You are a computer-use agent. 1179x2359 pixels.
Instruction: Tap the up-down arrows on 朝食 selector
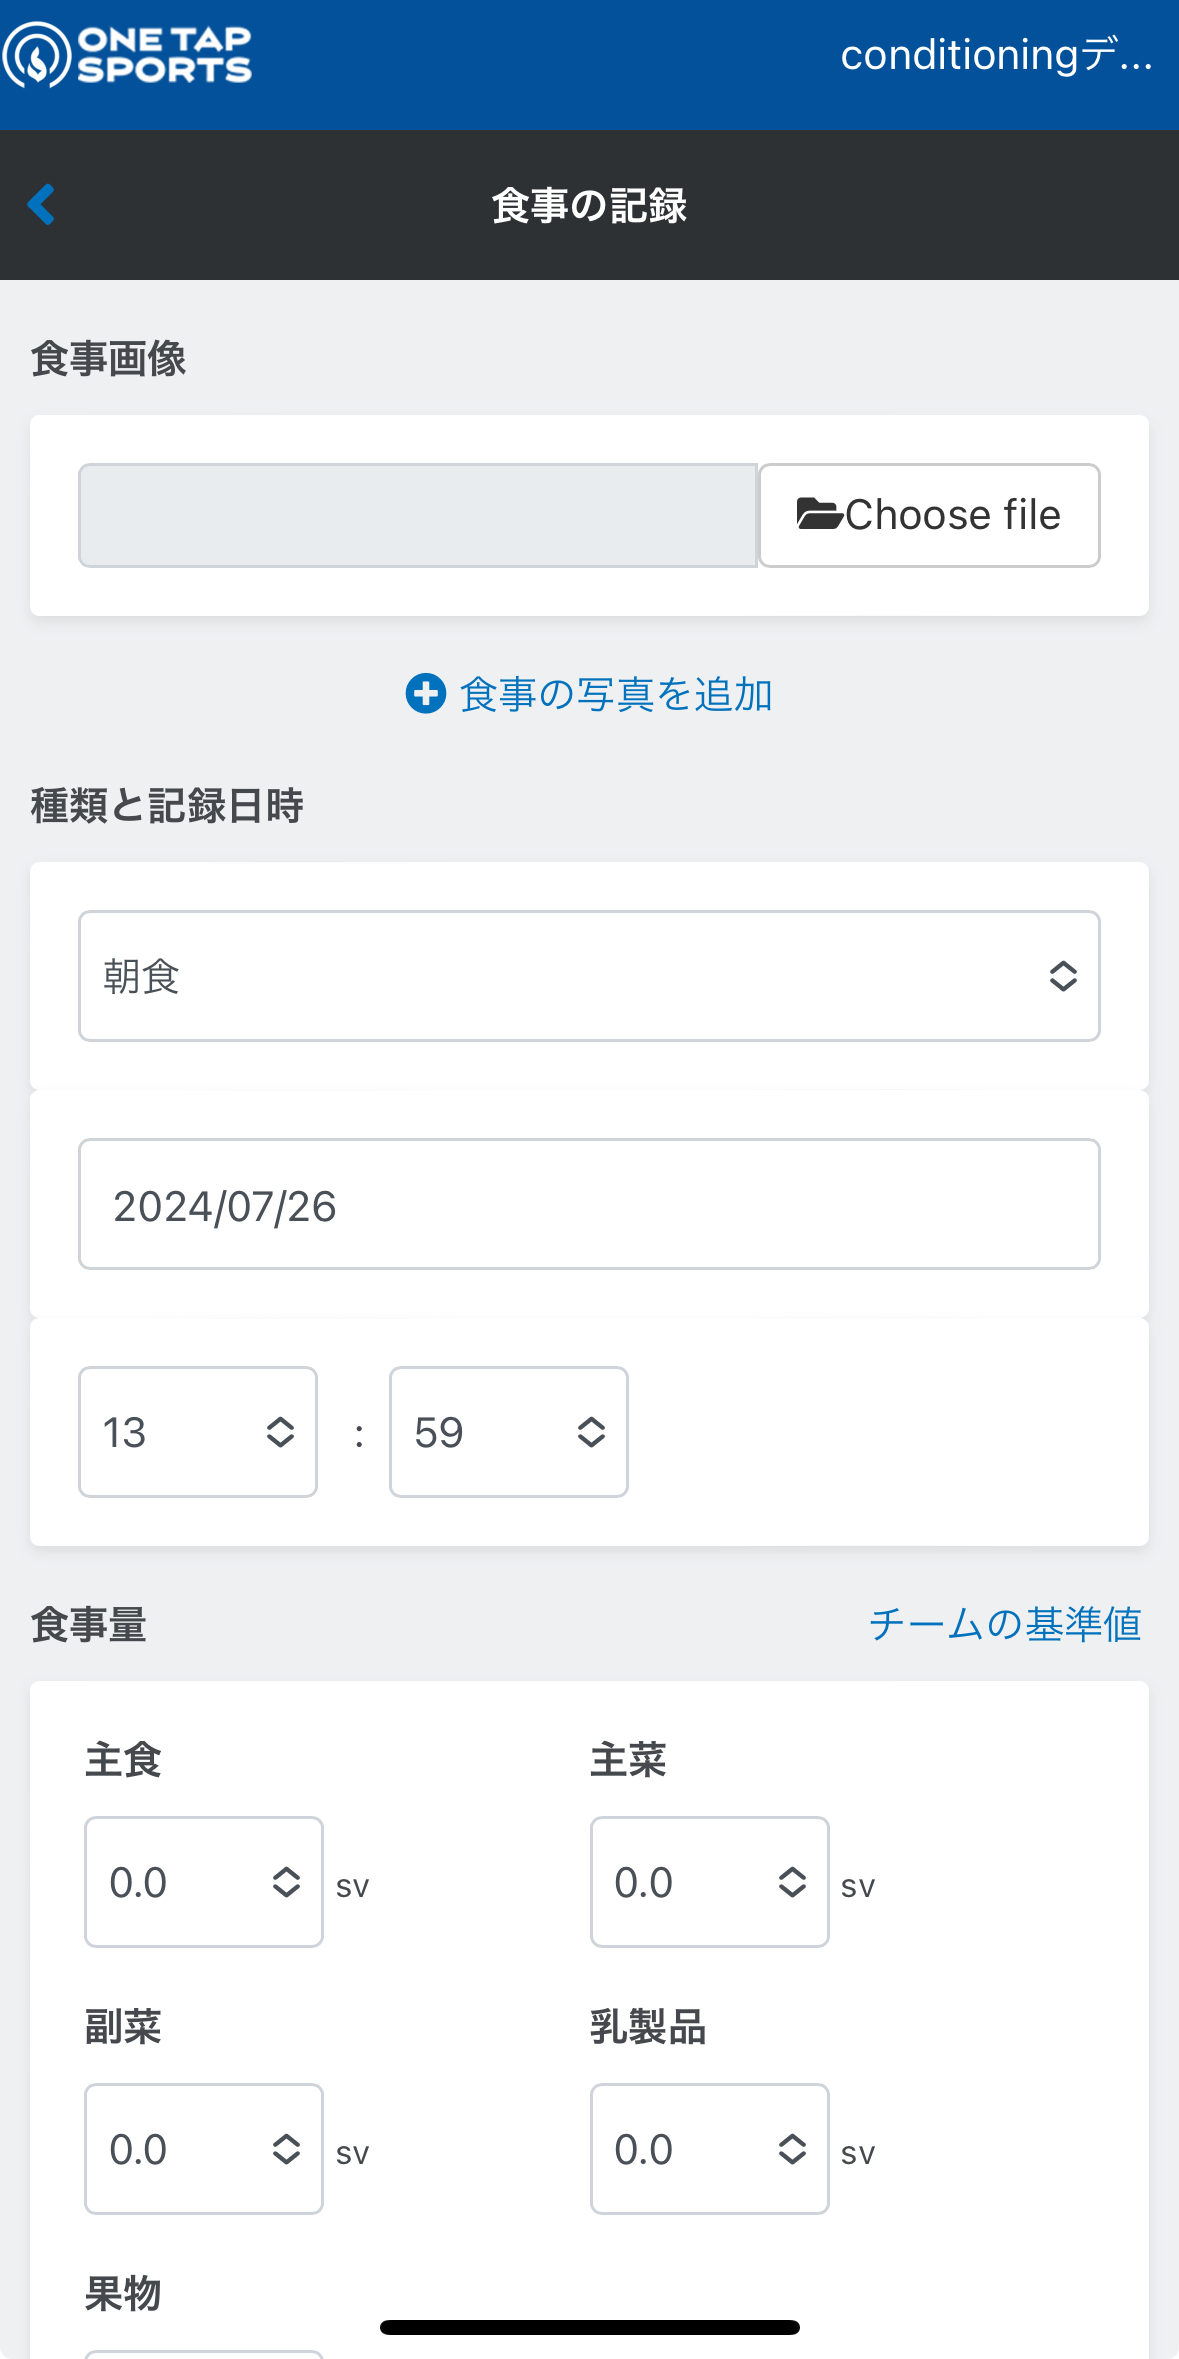coord(1063,976)
